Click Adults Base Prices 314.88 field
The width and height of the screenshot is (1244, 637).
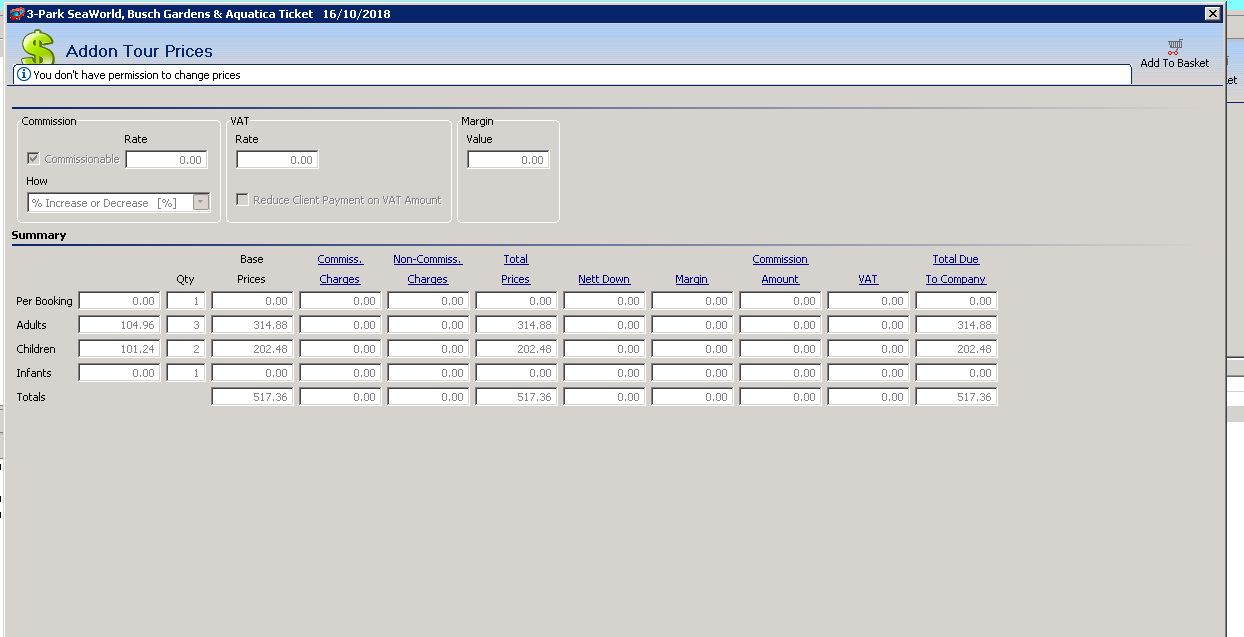pos(252,325)
